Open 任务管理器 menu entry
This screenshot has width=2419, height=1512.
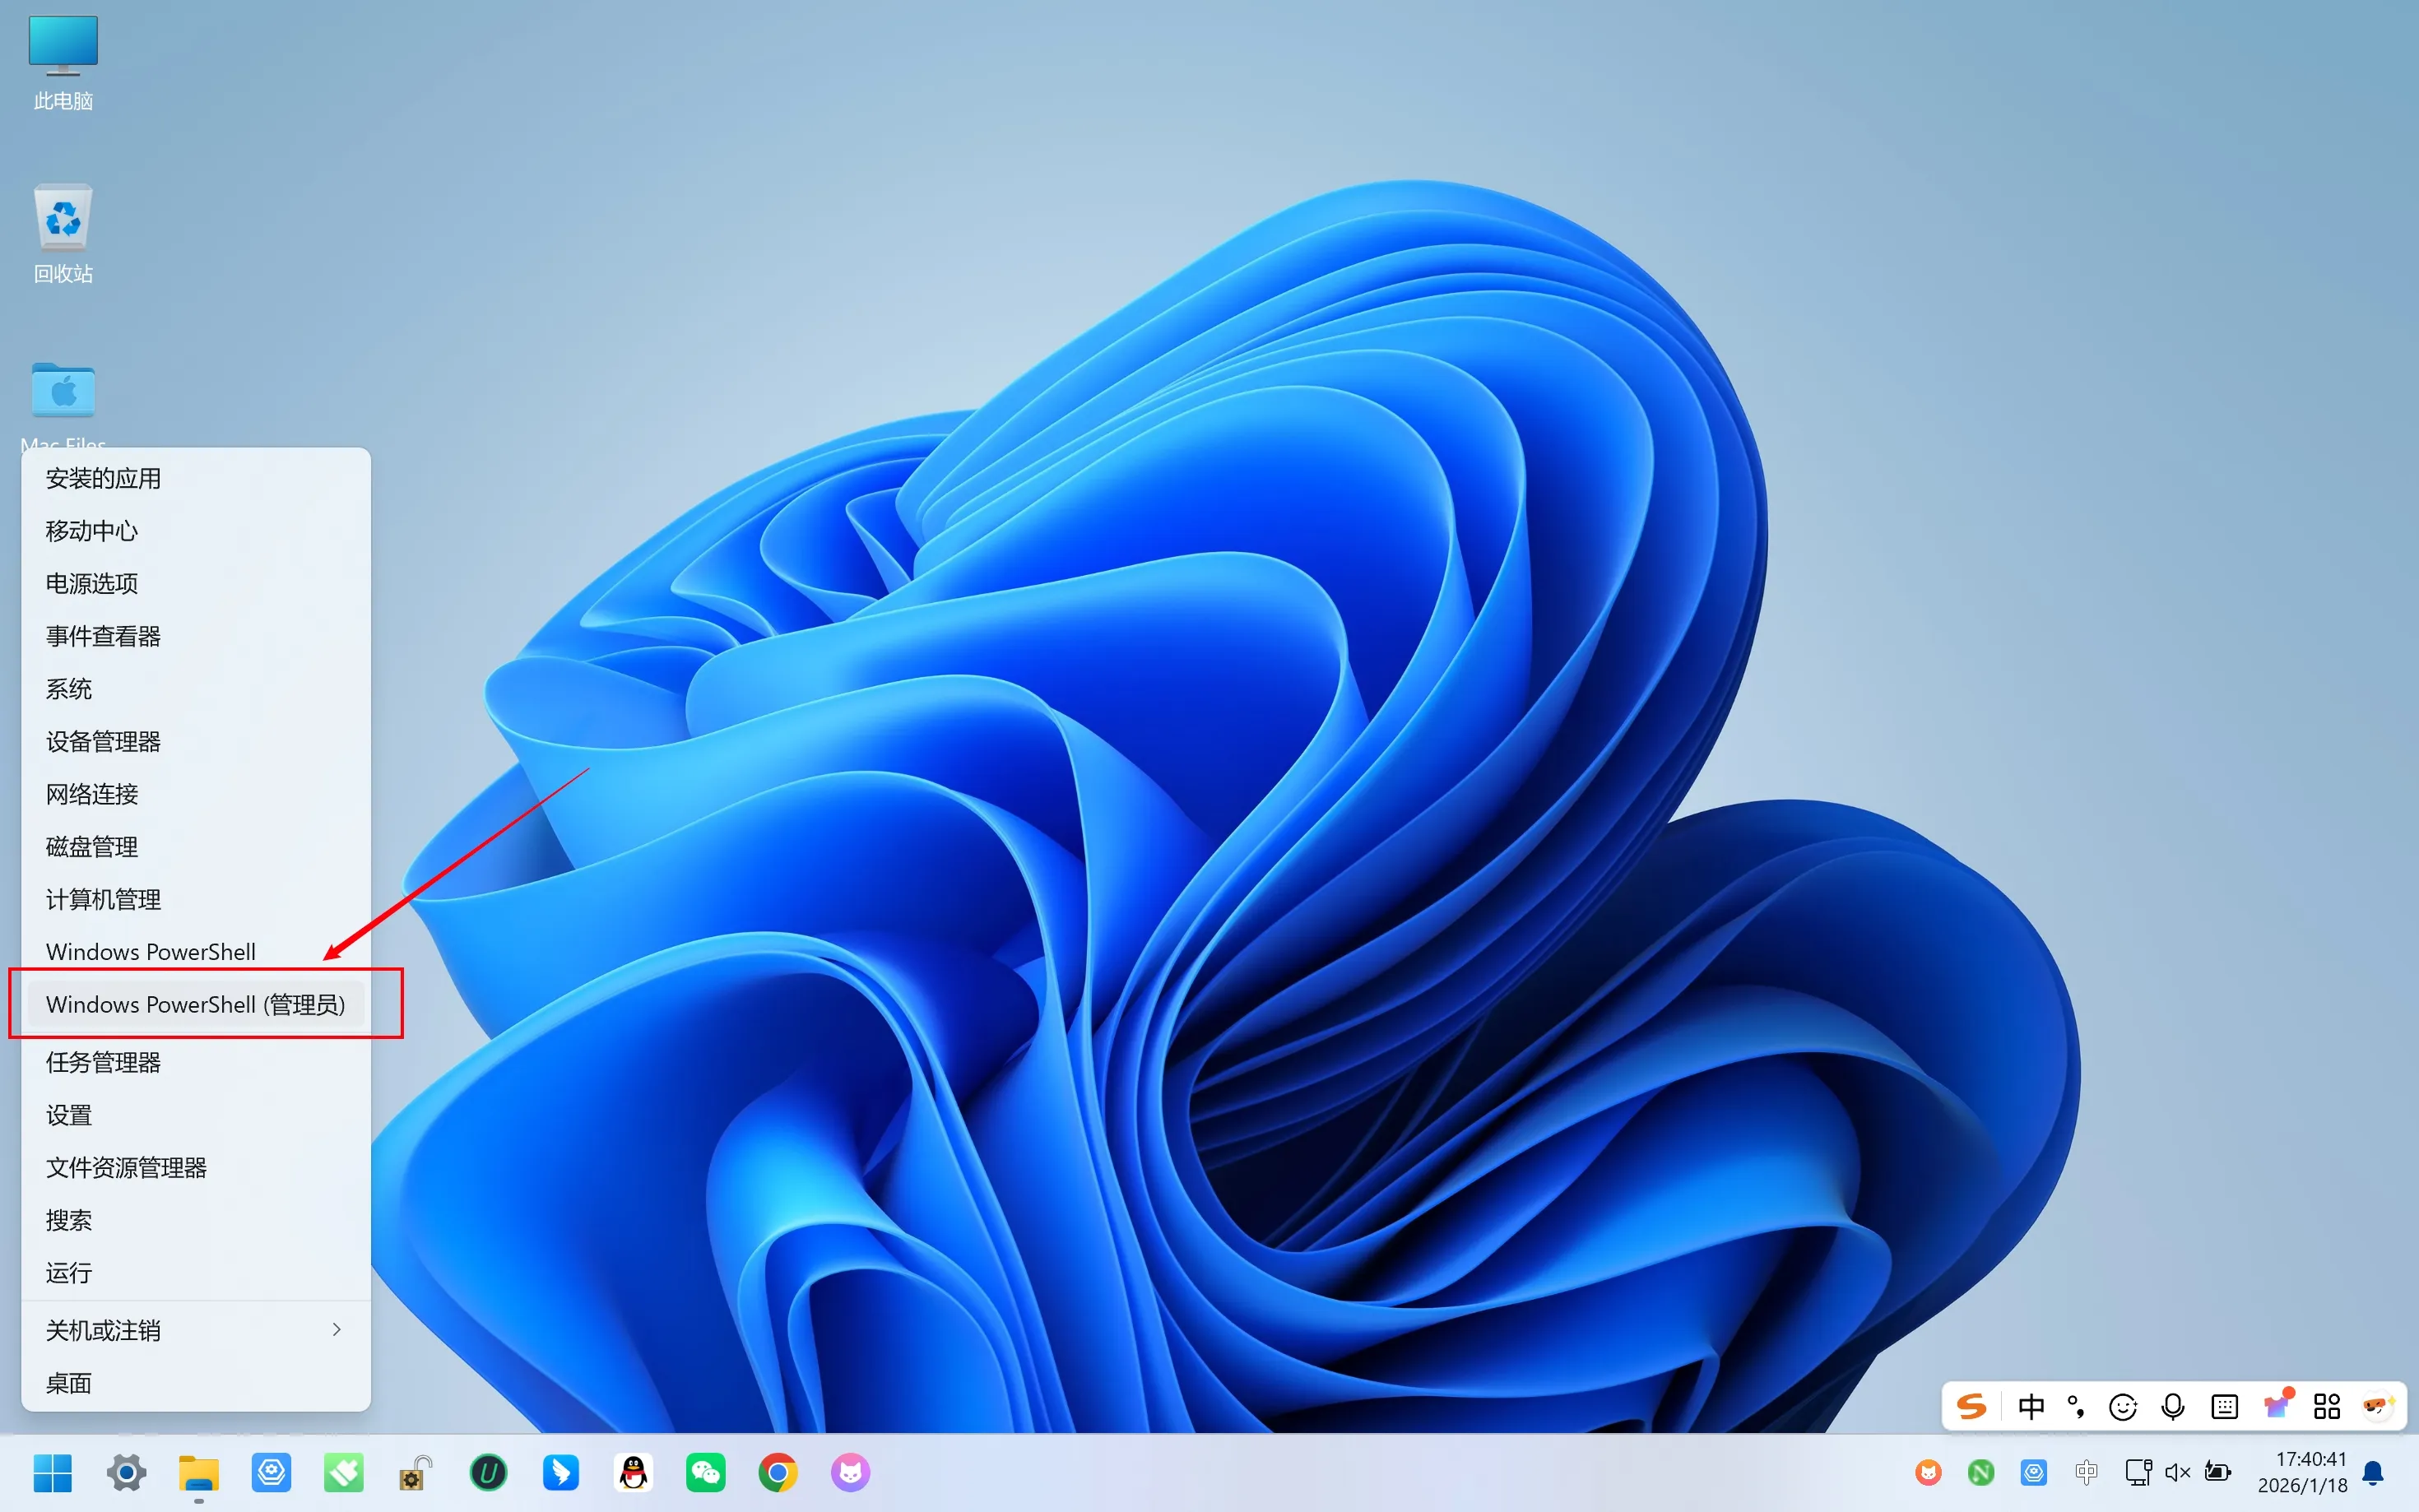click(103, 1062)
